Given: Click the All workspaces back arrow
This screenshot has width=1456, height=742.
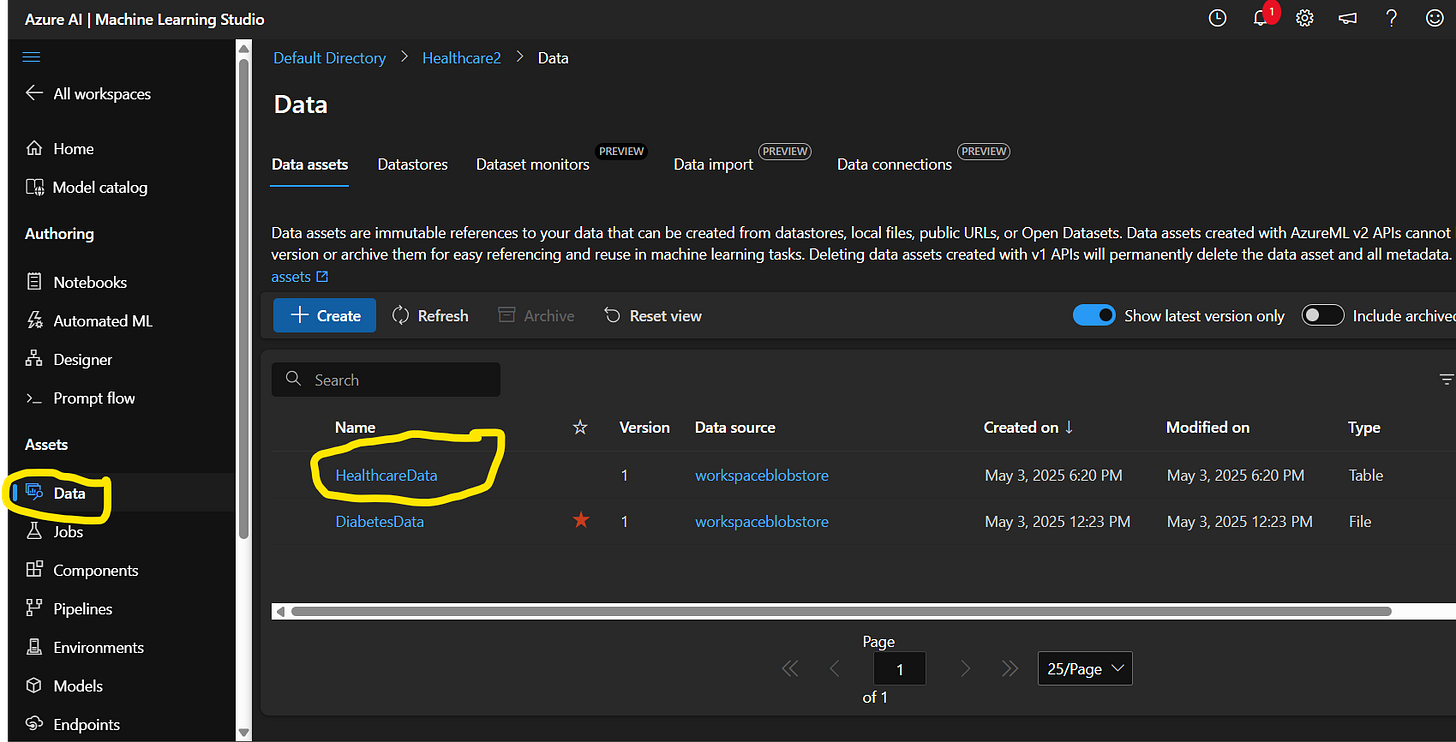Looking at the screenshot, I should (x=34, y=93).
